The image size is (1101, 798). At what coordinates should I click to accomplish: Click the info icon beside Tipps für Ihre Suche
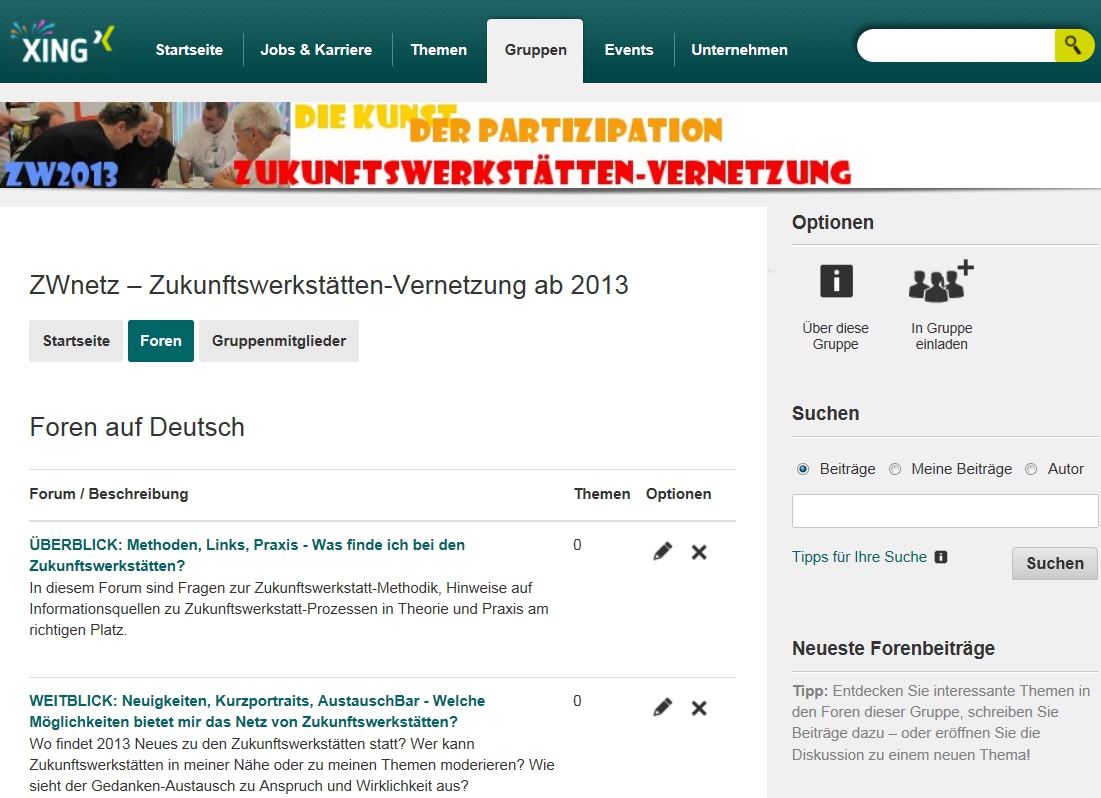[x=941, y=557]
